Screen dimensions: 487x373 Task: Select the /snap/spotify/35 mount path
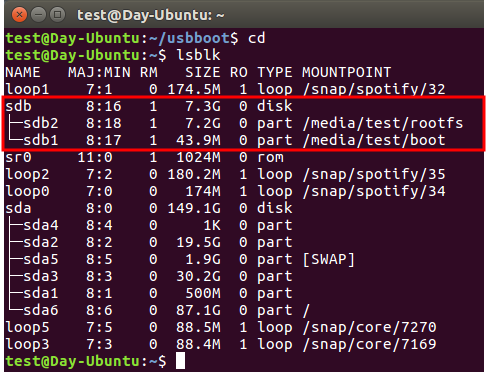click(x=374, y=174)
